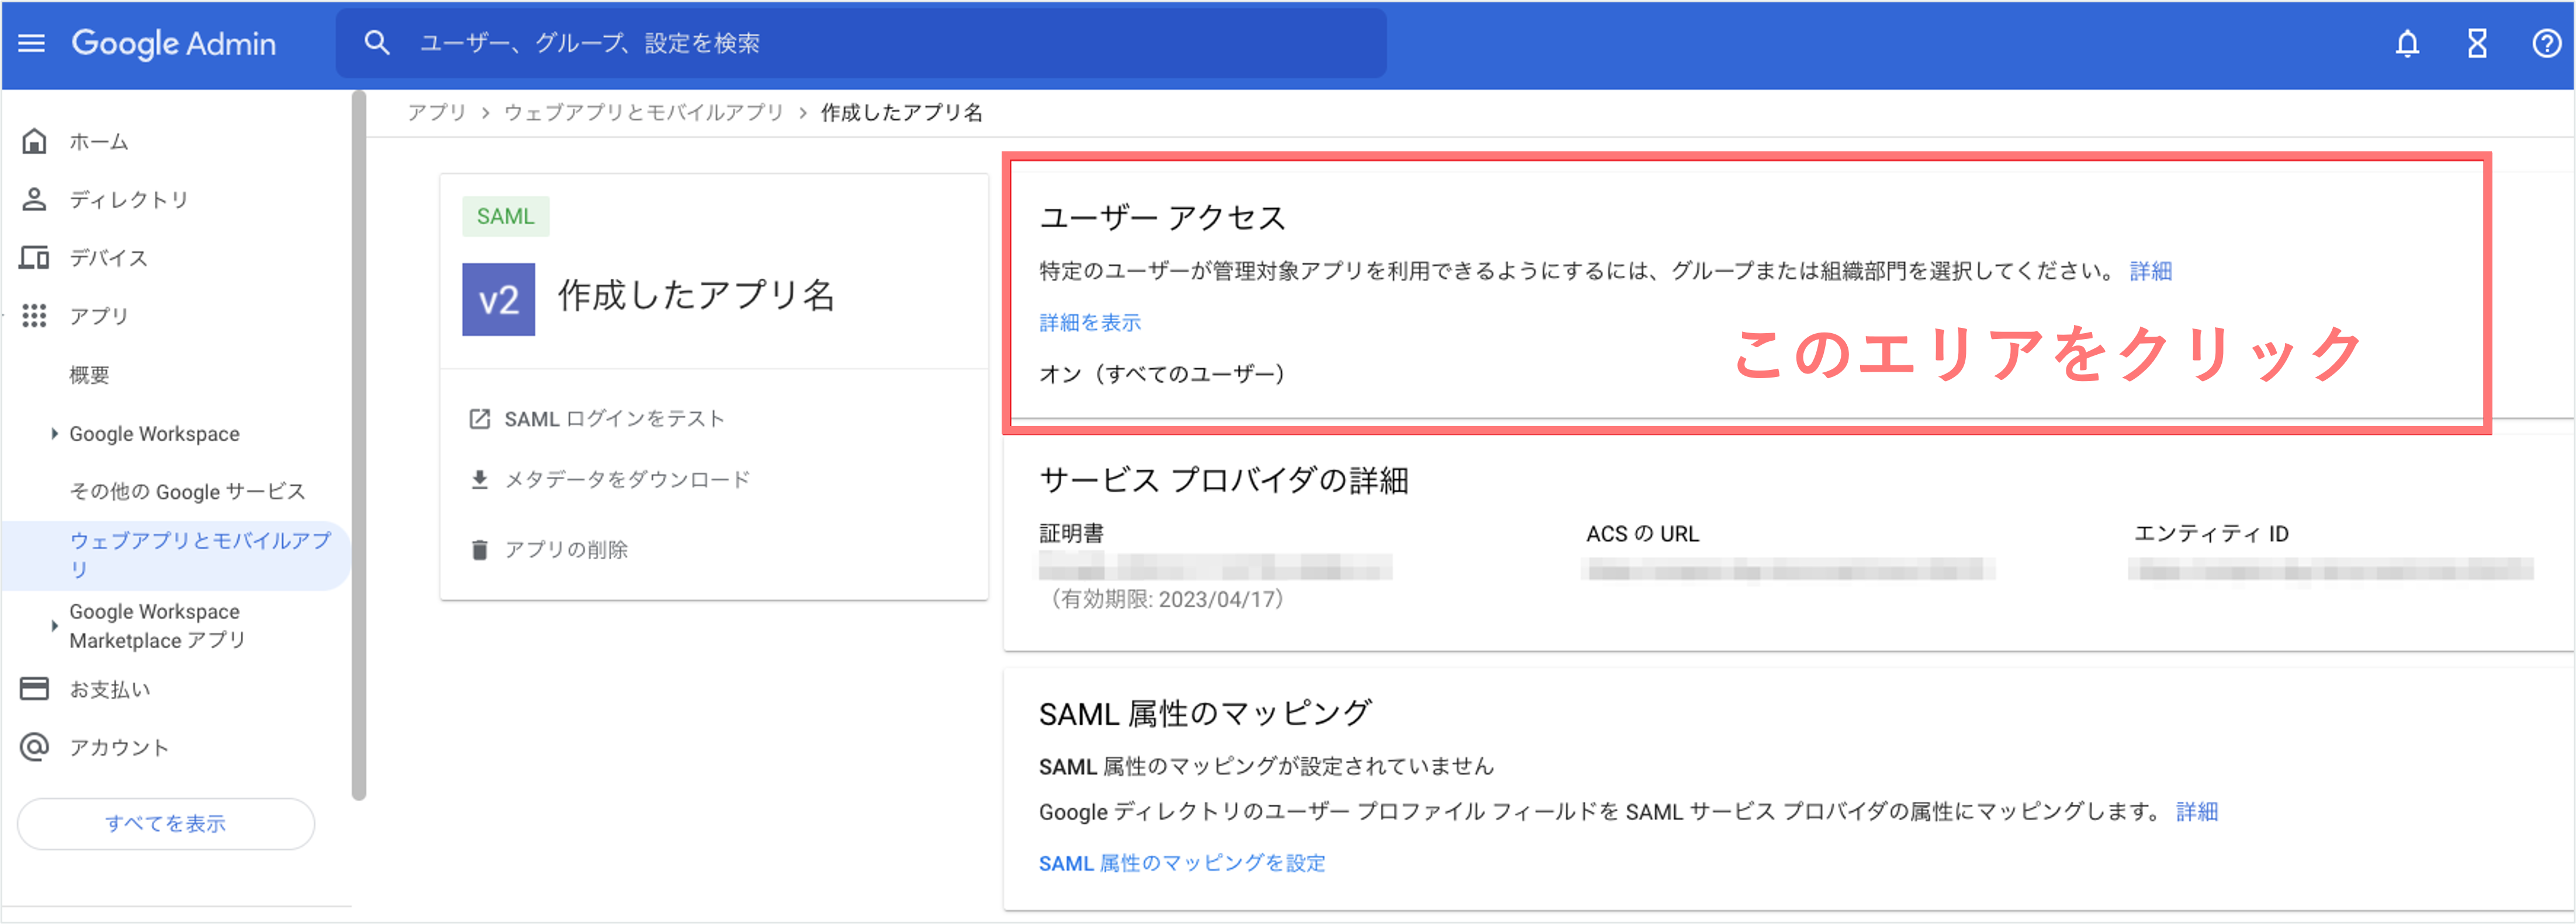Viewport: 2576px width, 924px height.
Task: Click the green SAML badge
Action: pyautogui.click(x=505, y=216)
